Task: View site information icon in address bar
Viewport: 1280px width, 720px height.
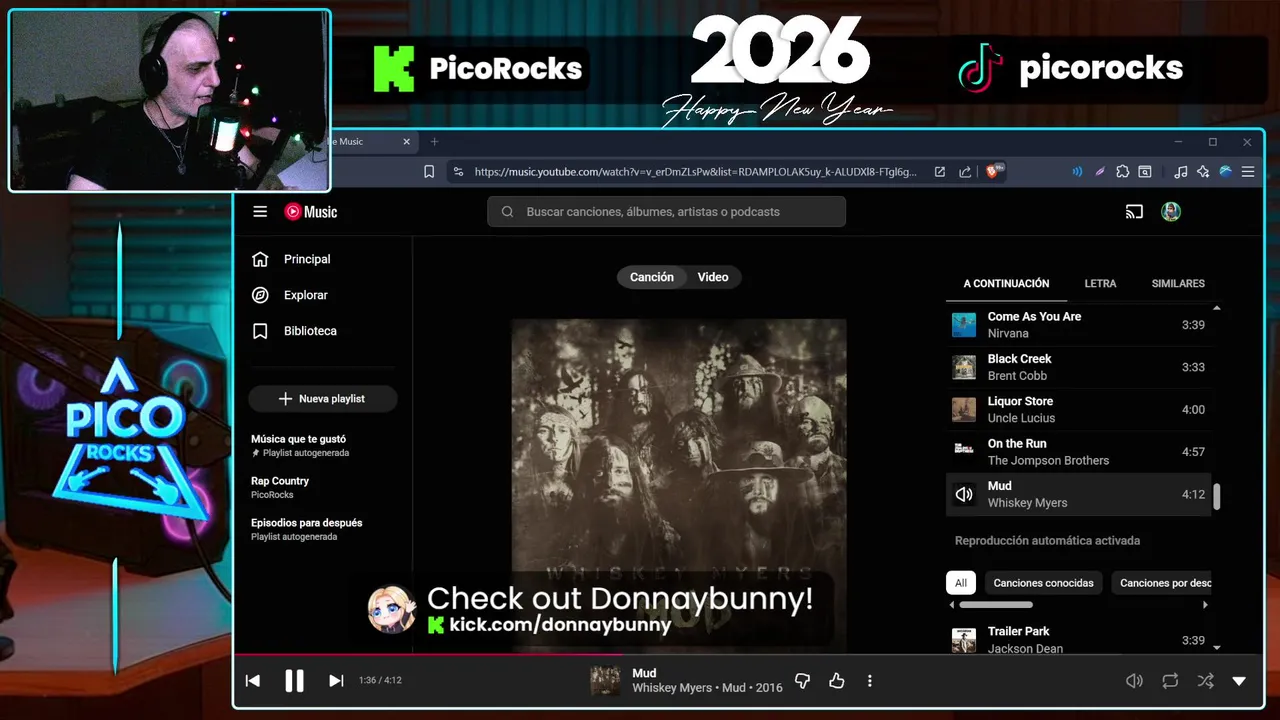Action: tap(458, 172)
